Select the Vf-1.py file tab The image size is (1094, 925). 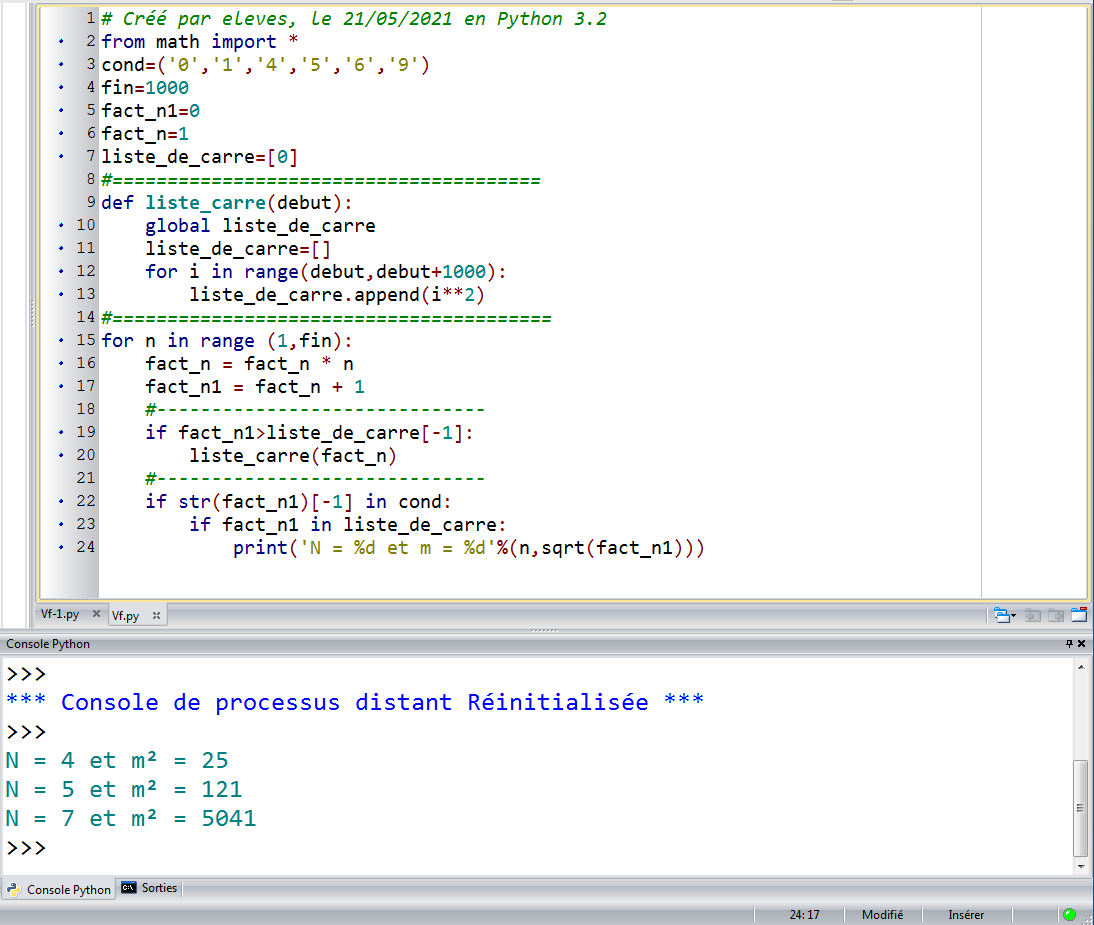pos(60,615)
